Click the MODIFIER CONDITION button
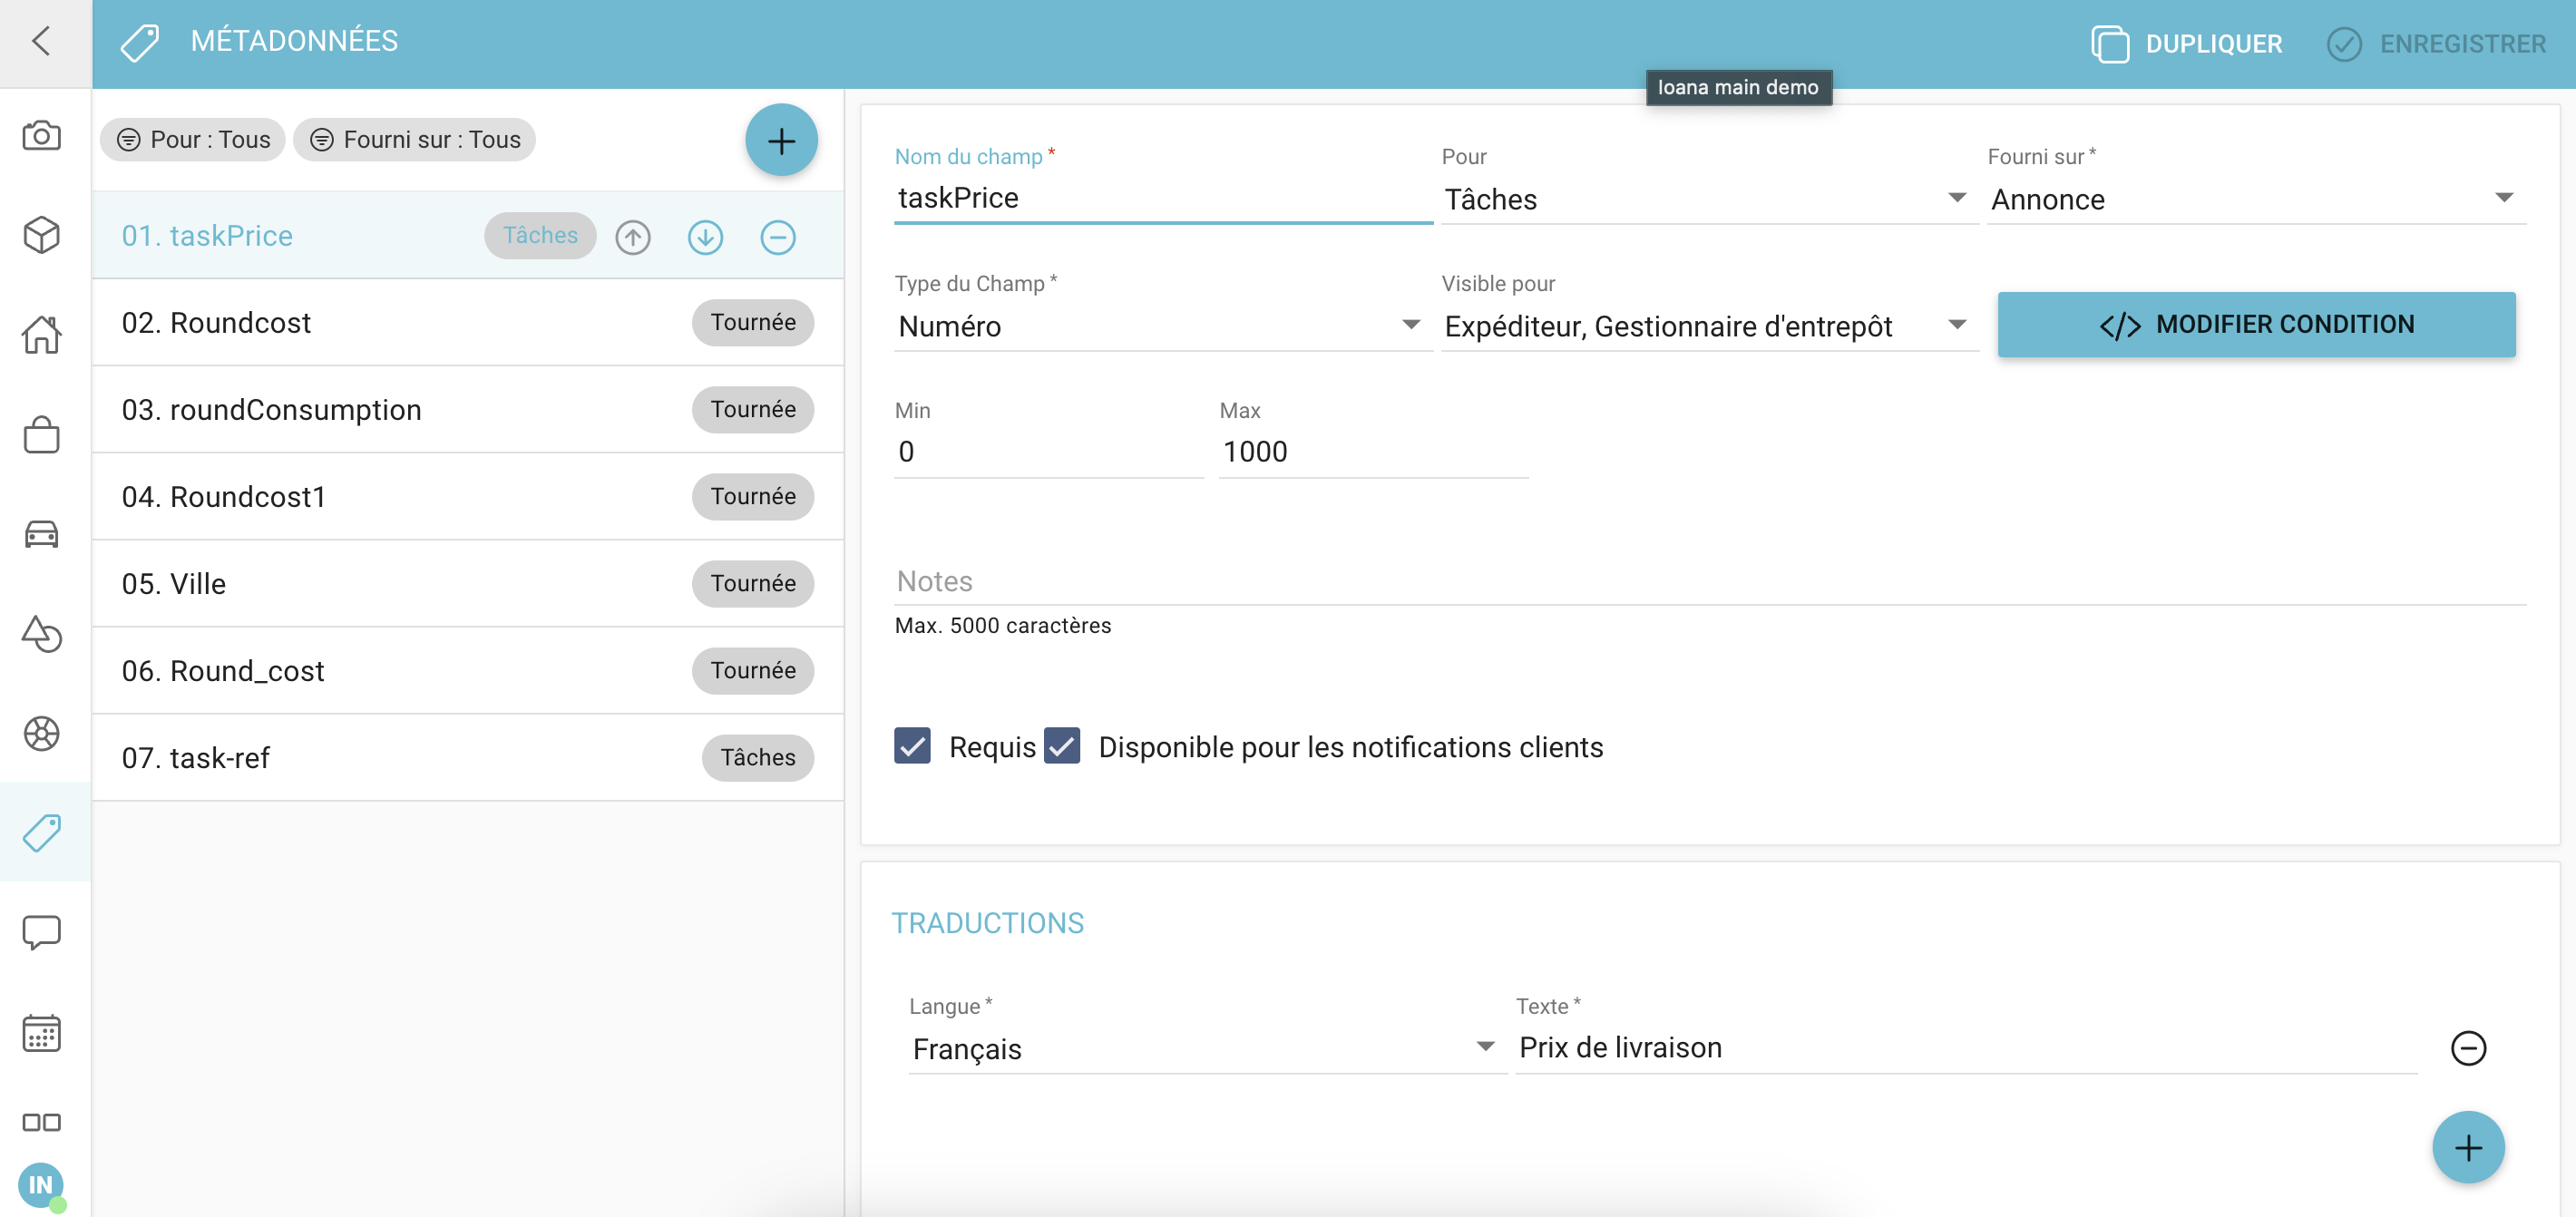Screen dimensions: 2576x1217 tap(2256, 324)
